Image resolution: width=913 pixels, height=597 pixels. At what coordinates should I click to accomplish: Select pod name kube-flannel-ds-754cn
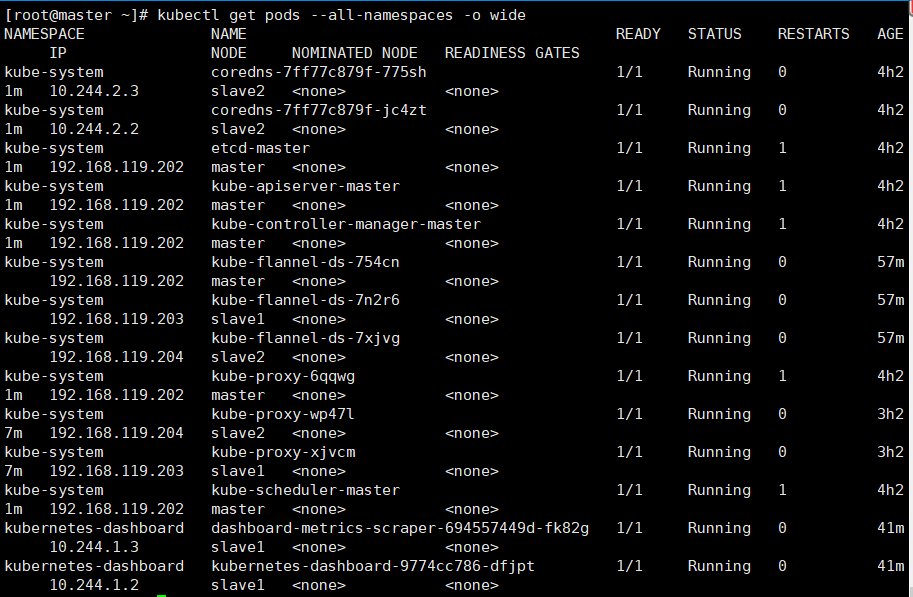coord(305,262)
